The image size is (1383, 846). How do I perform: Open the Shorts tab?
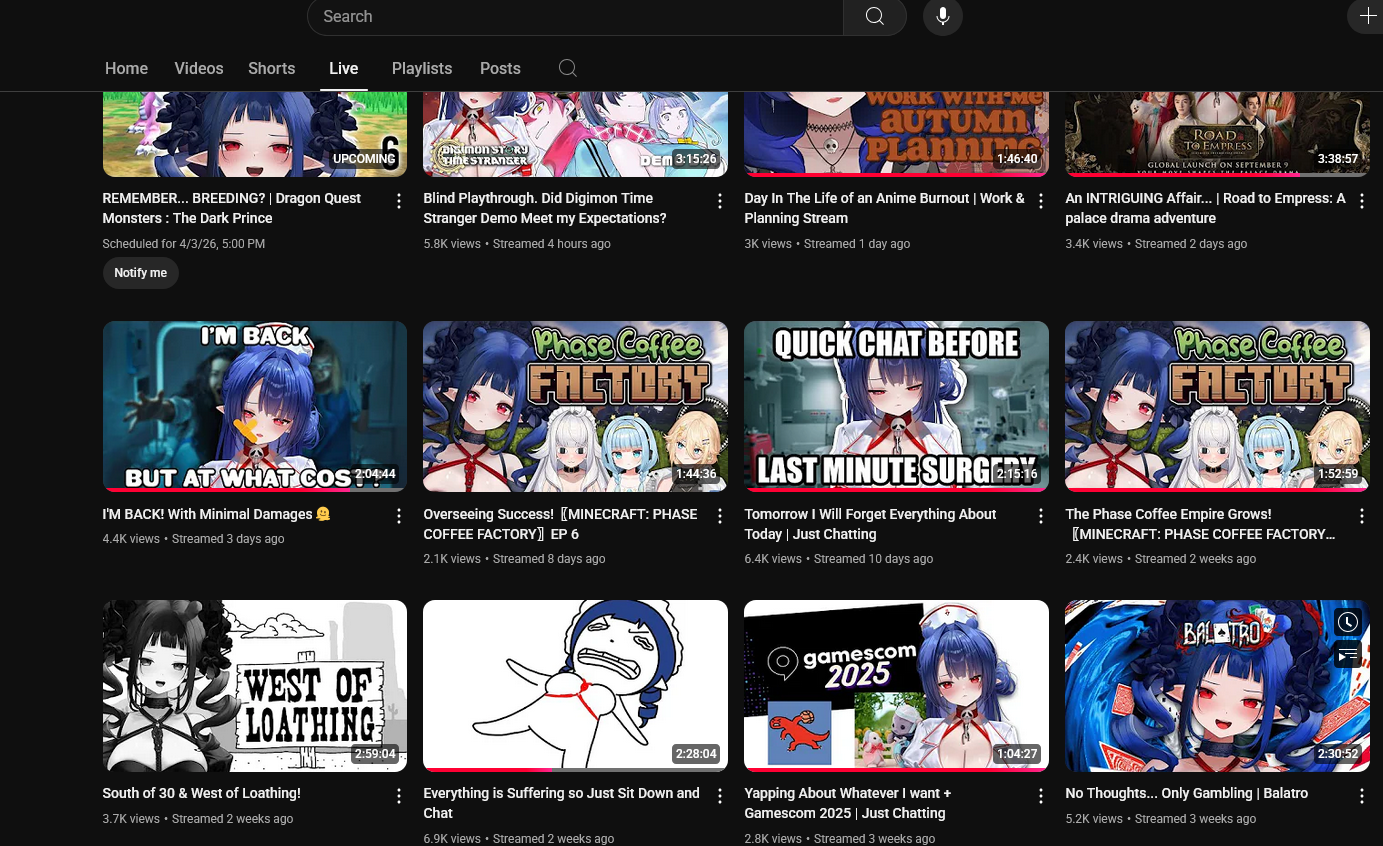click(x=271, y=68)
